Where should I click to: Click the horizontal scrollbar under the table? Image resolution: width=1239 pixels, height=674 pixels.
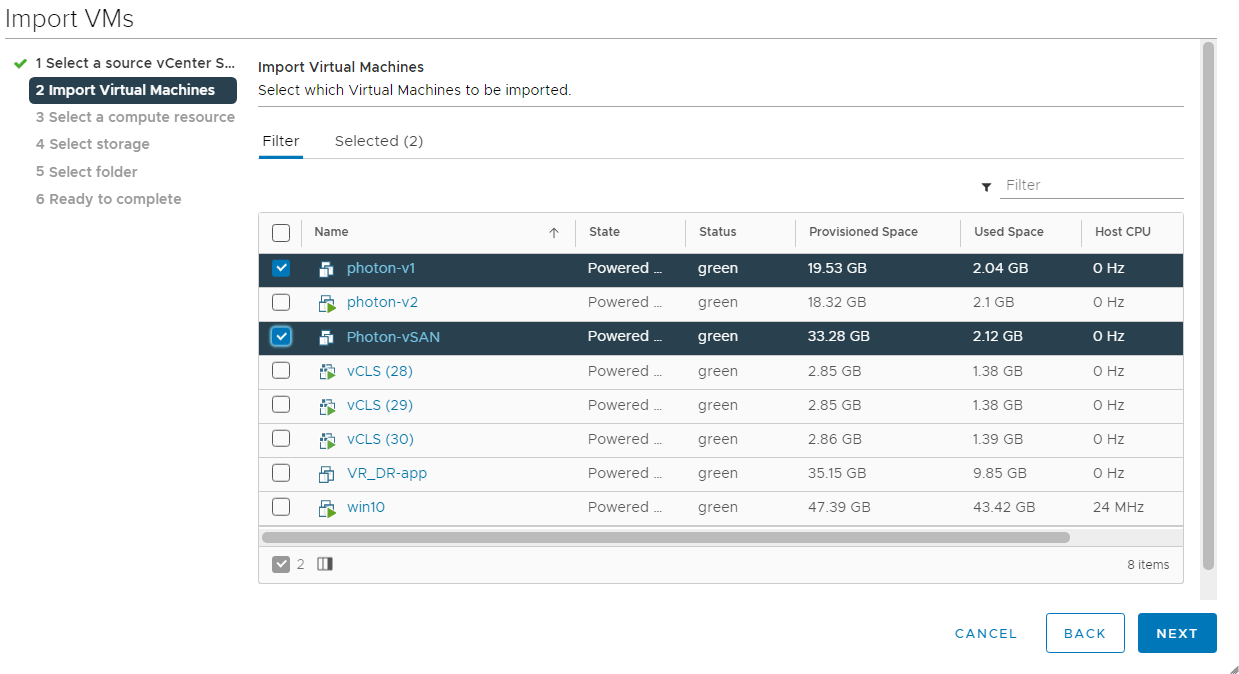click(665, 537)
